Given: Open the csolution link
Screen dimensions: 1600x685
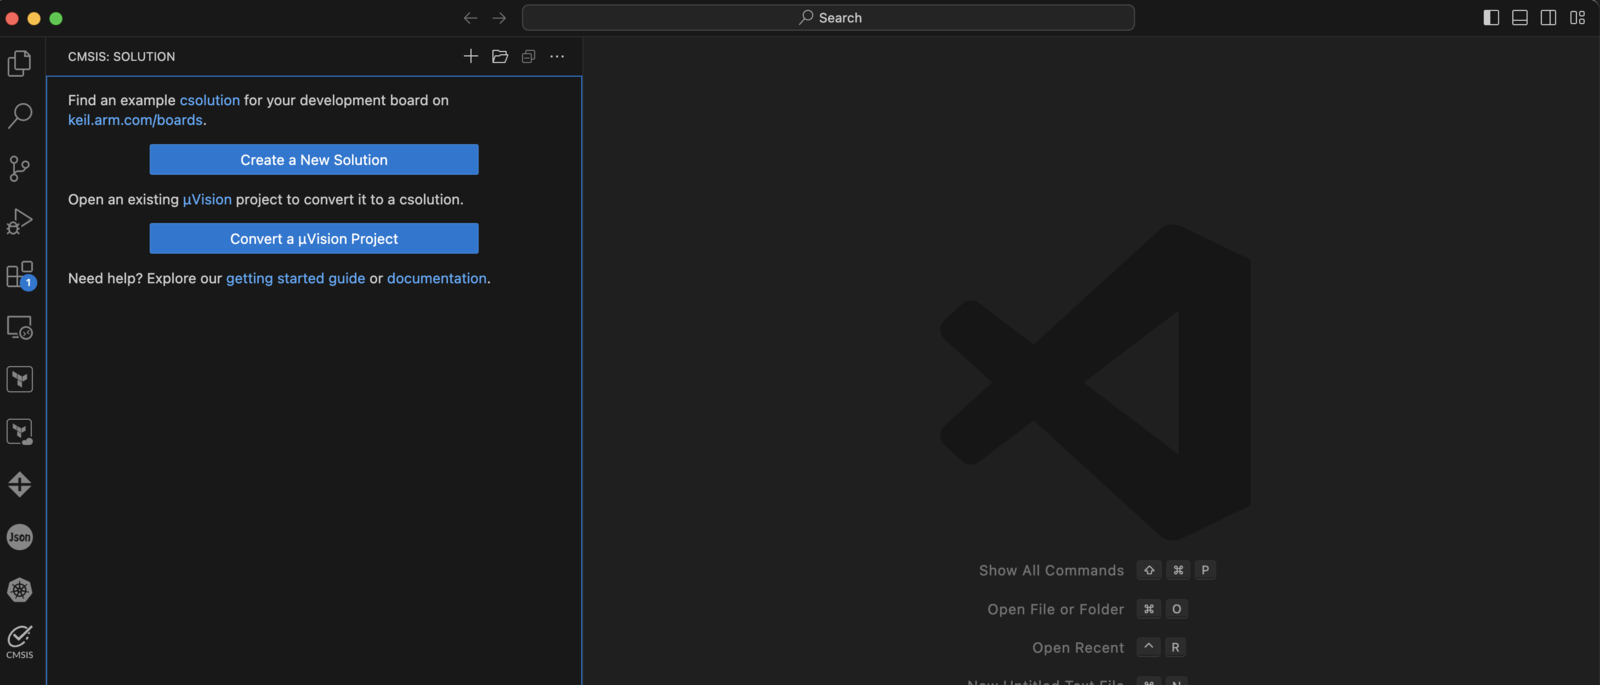Looking at the screenshot, I should pos(210,100).
